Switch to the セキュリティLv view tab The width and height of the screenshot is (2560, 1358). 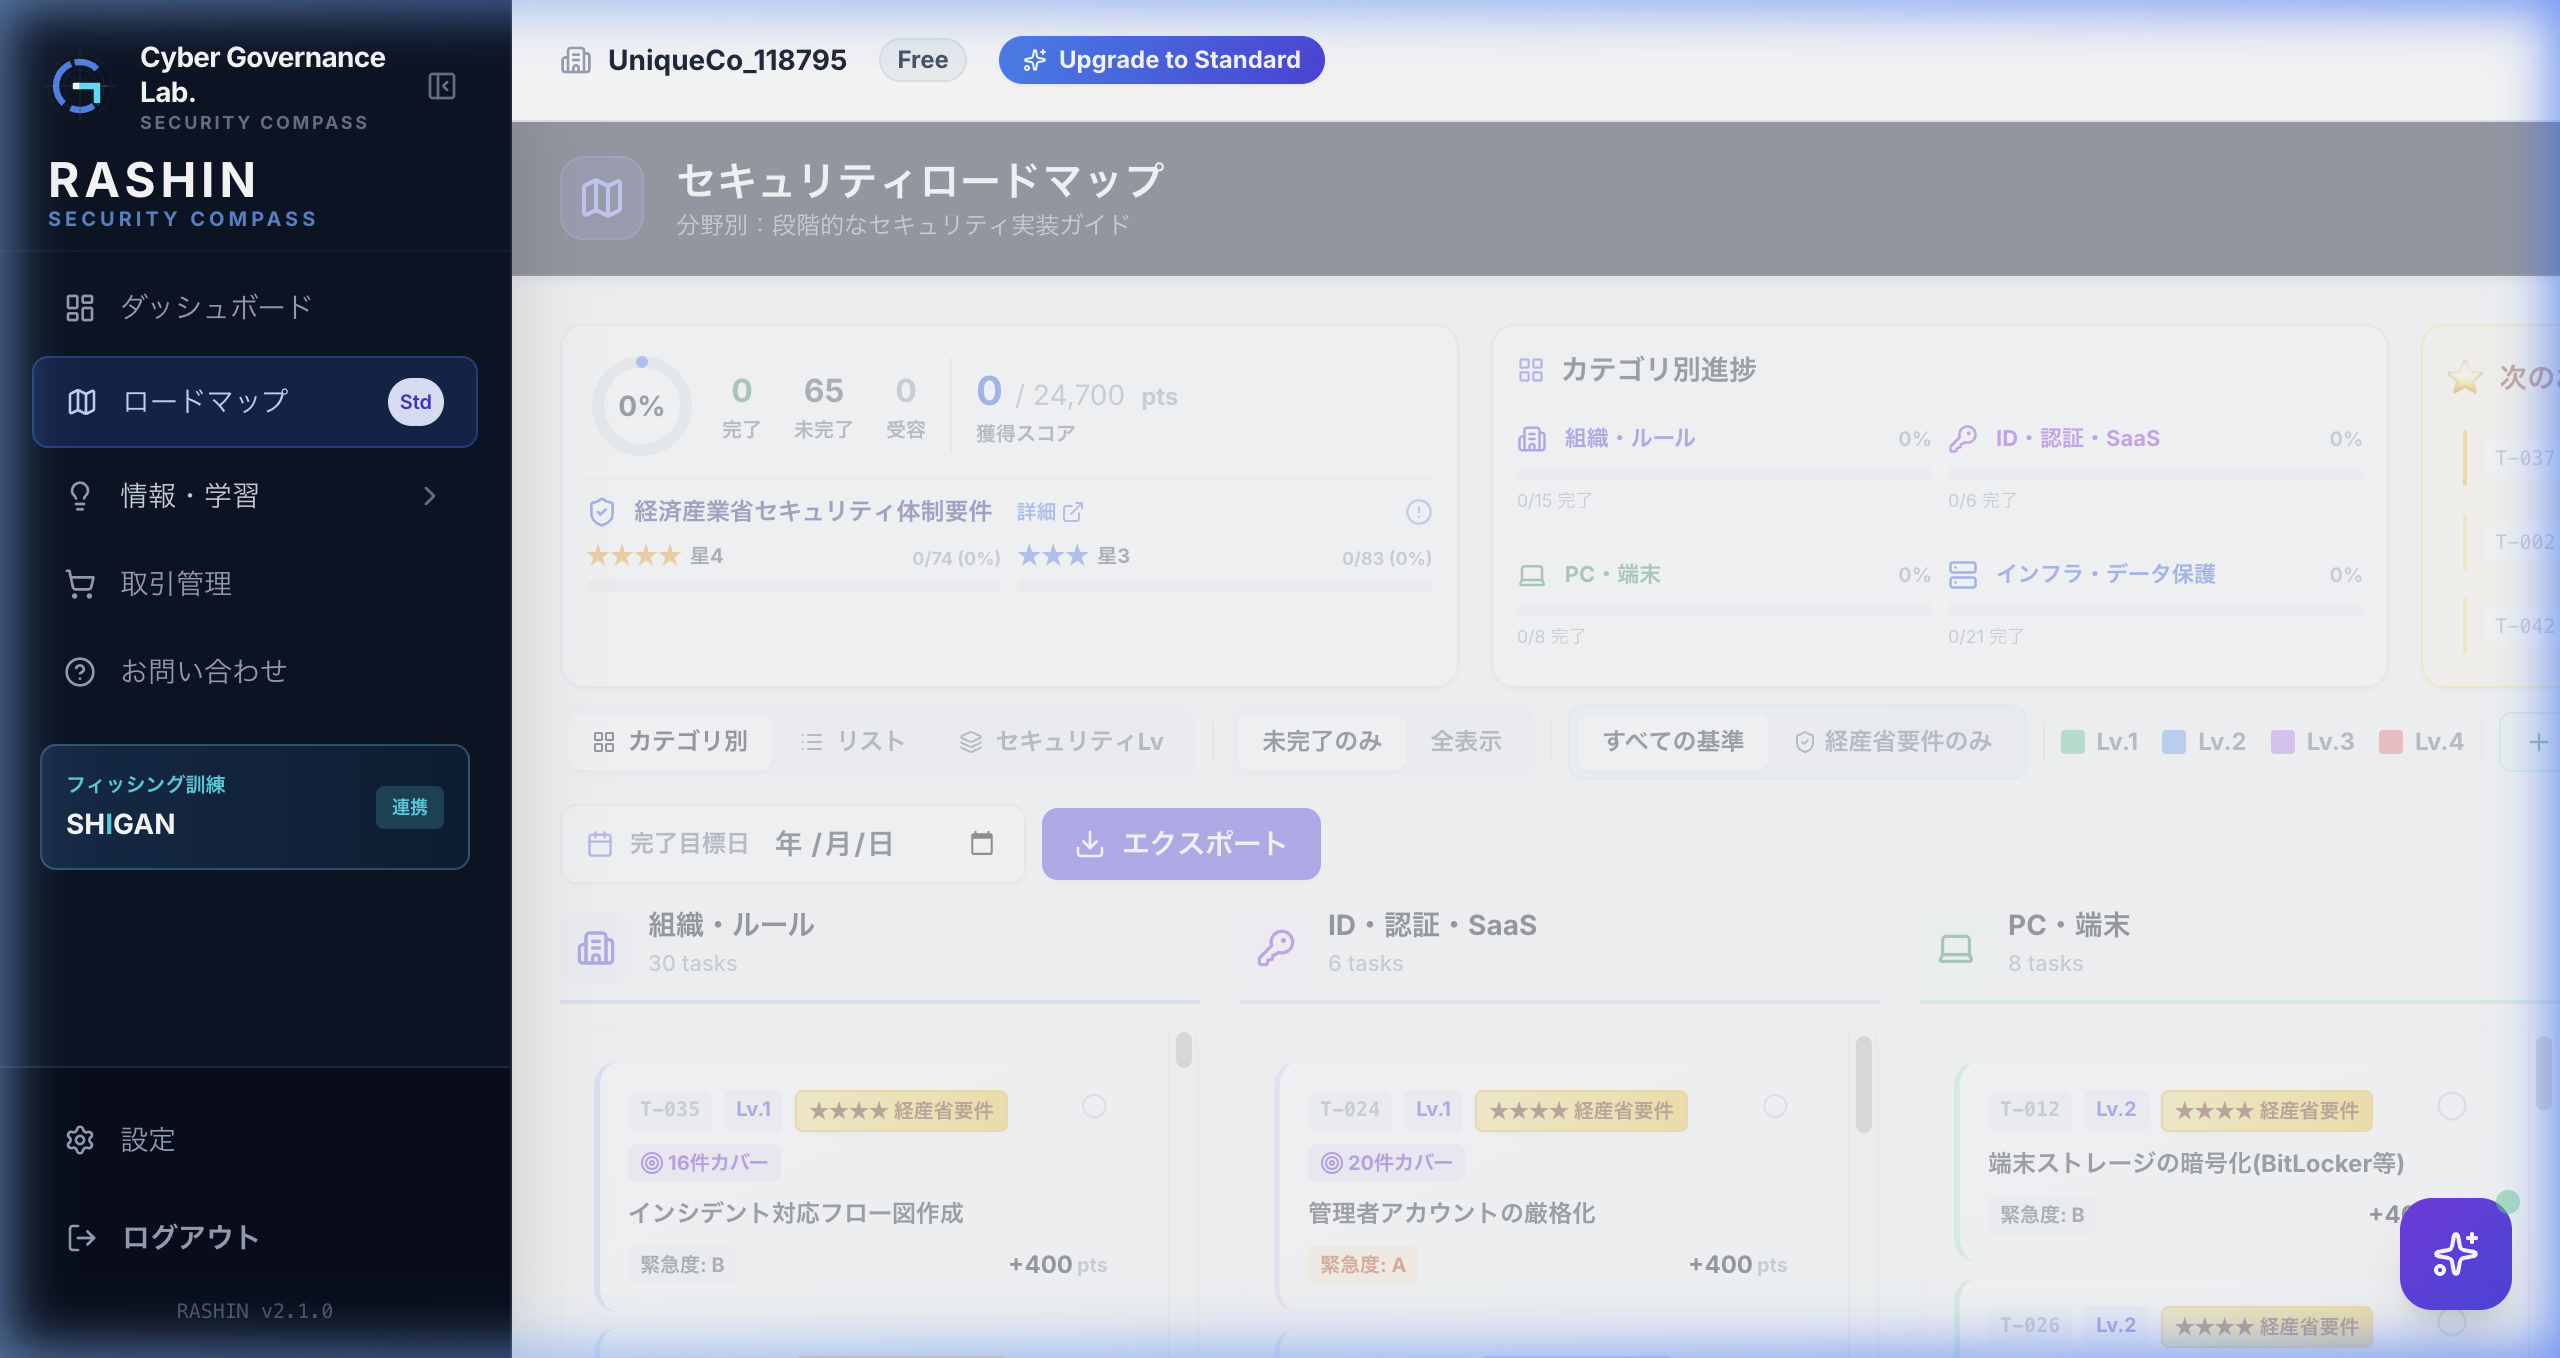pyautogui.click(x=1062, y=742)
